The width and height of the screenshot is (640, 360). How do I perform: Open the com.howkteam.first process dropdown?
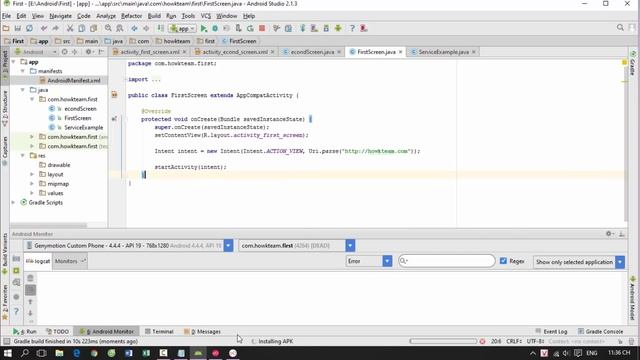(350, 245)
